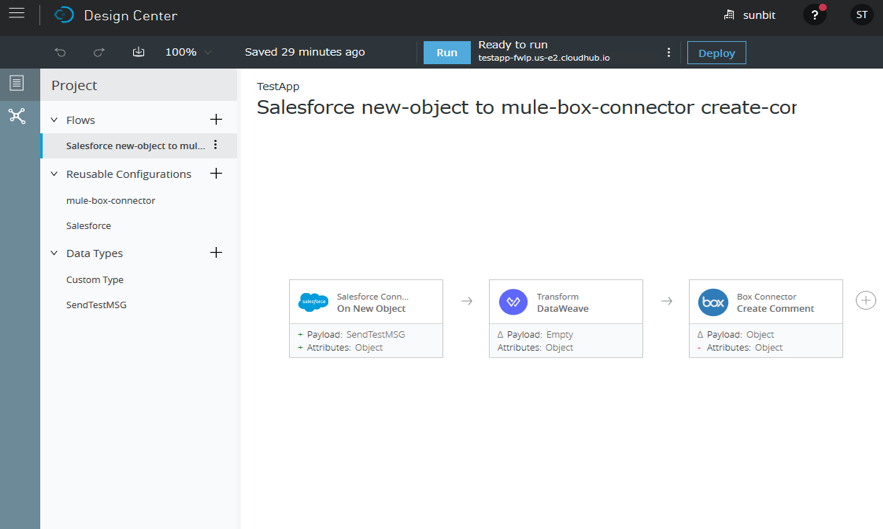This screenshot has height=529, width=883.
Task: Click the flow title heading
Action: (527, 107)
